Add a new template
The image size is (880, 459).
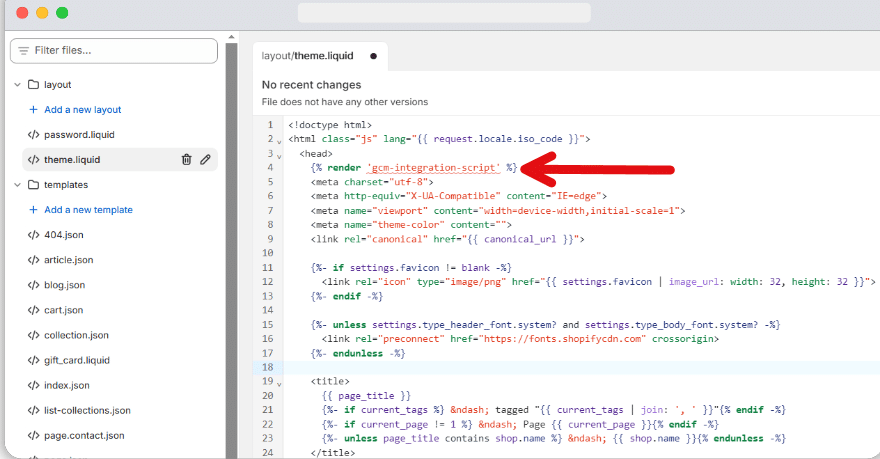(89, 209)
